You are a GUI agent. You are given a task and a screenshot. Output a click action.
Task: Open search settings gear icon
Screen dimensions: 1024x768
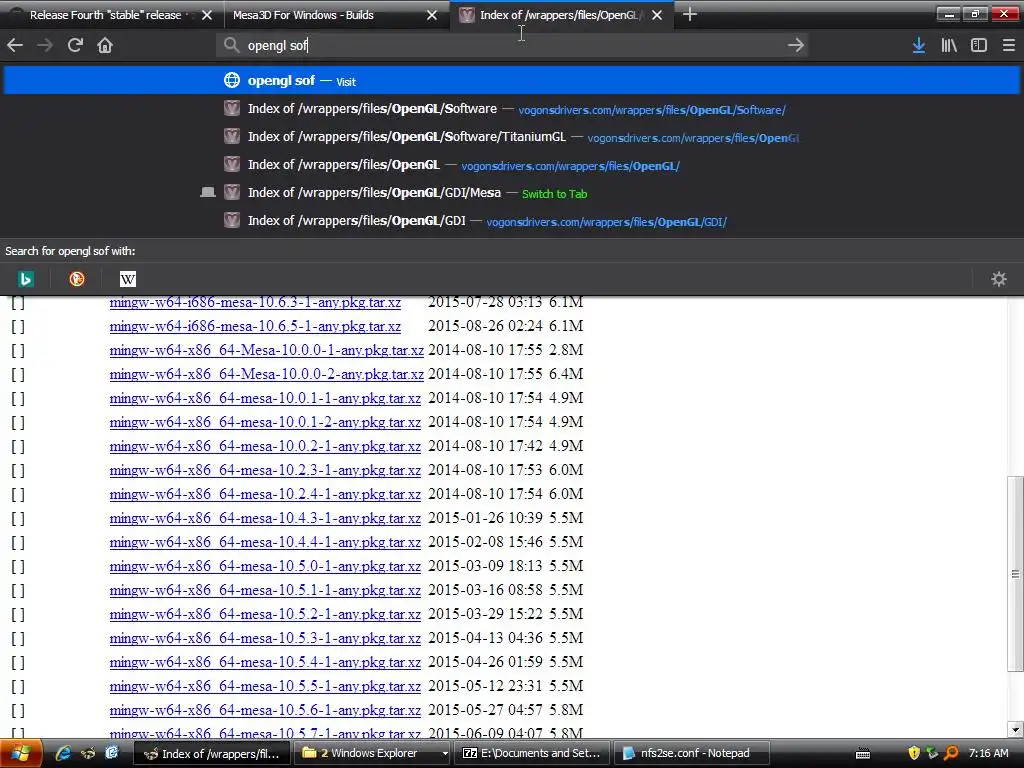[x=999, y=280]
